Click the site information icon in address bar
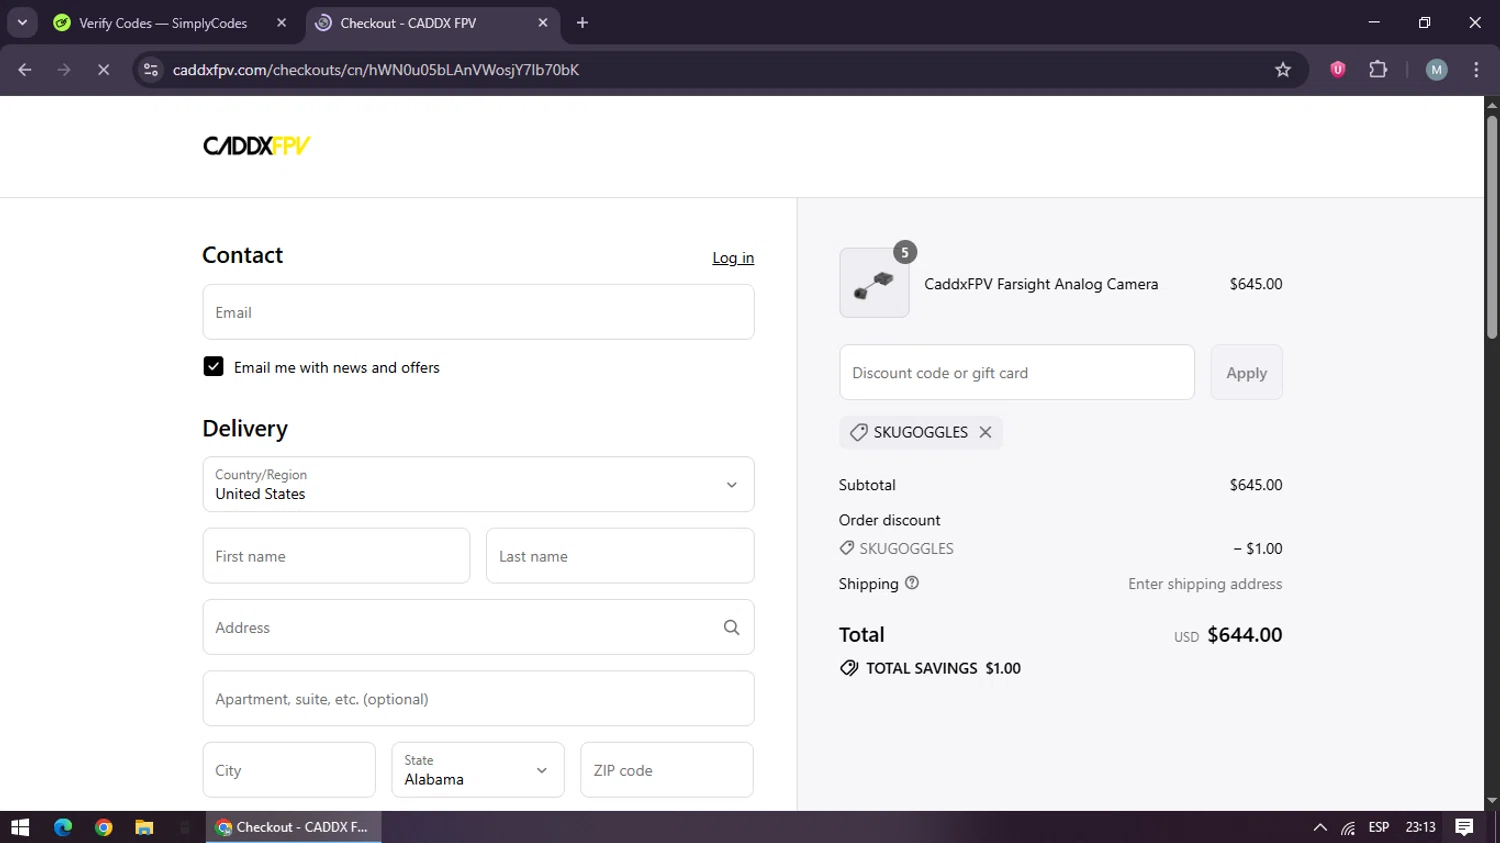The image size is (1500, 843). [x=151, y=69]
